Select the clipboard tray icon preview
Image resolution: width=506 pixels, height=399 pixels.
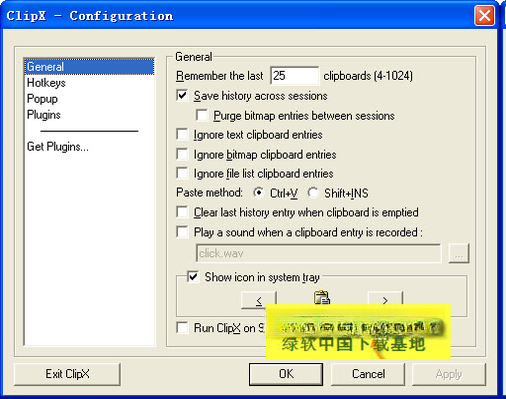(x=322, y=297)
